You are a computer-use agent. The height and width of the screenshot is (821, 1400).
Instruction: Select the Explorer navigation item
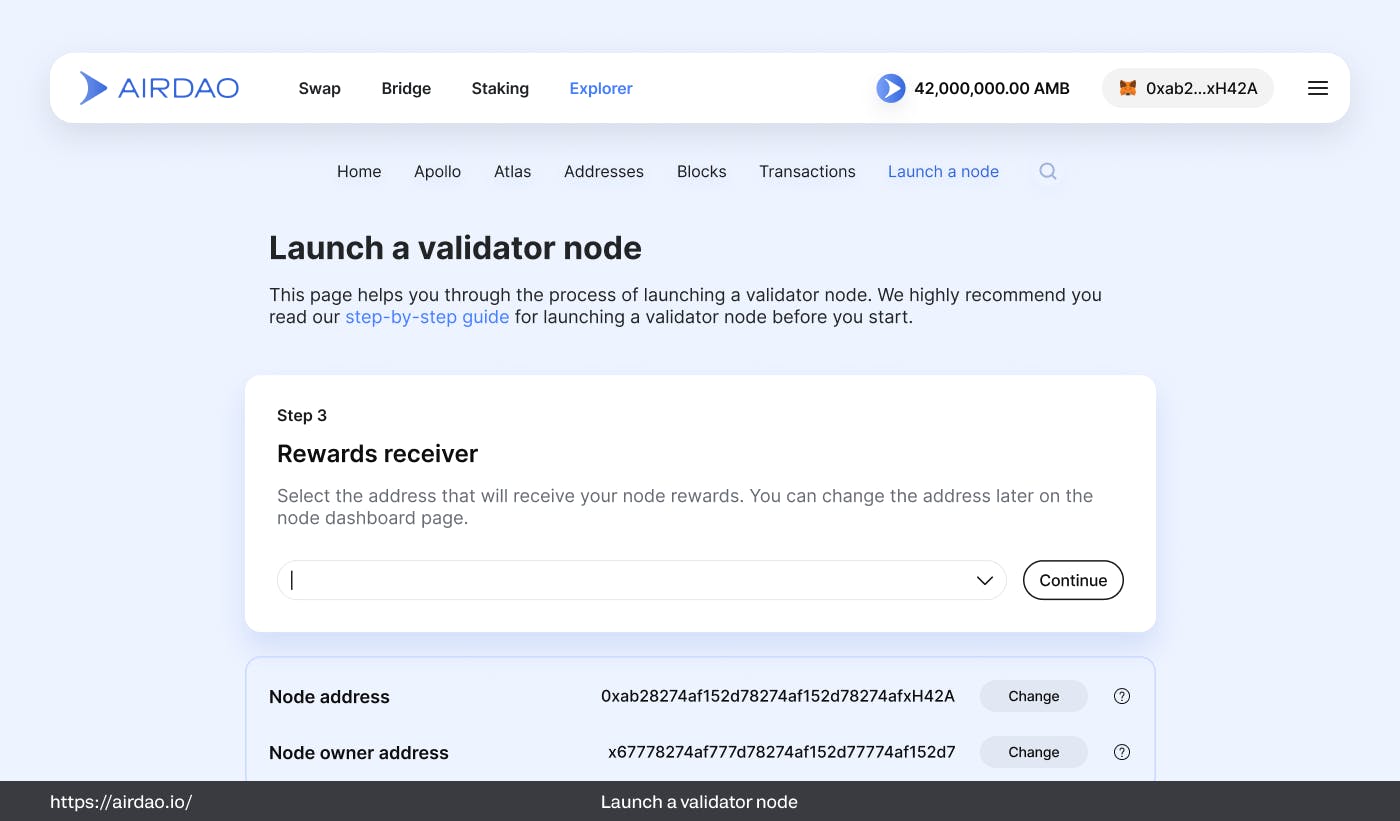601,88
